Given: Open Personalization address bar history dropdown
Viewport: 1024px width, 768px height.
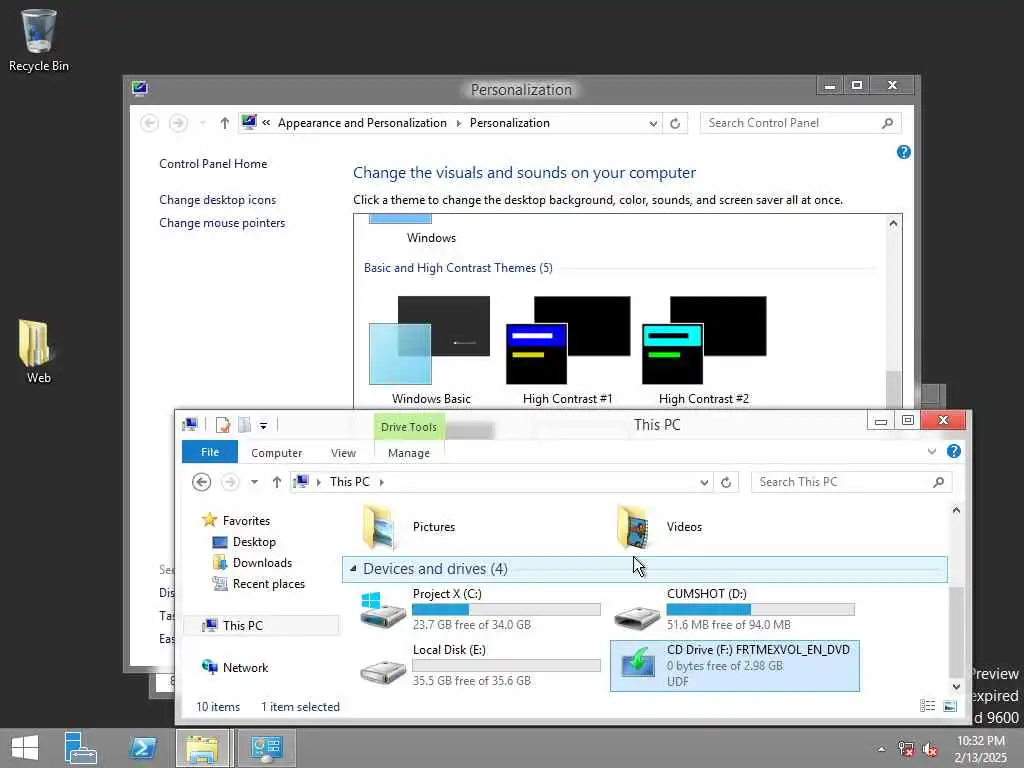Looking at the screenshot, I should tap(653, 123).
